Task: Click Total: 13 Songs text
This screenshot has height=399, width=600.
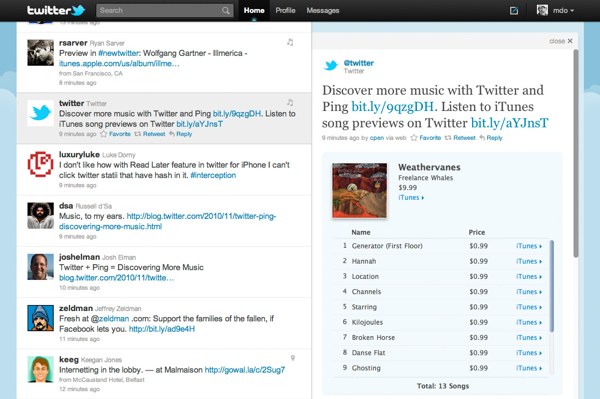Action: [443, 386]
